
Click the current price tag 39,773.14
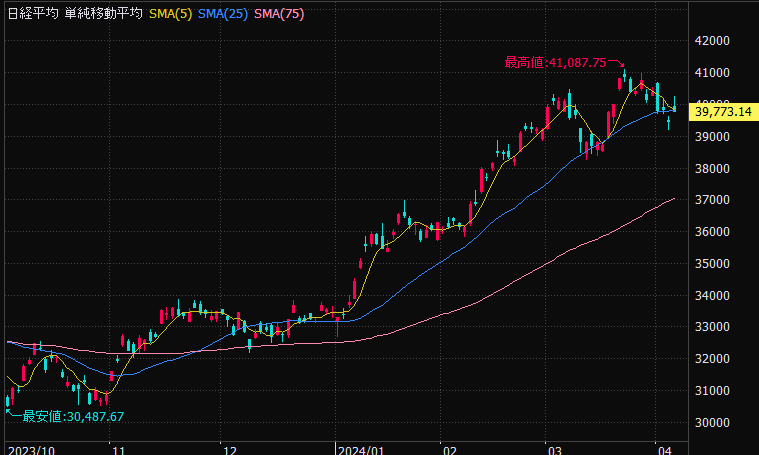(723, 112)
